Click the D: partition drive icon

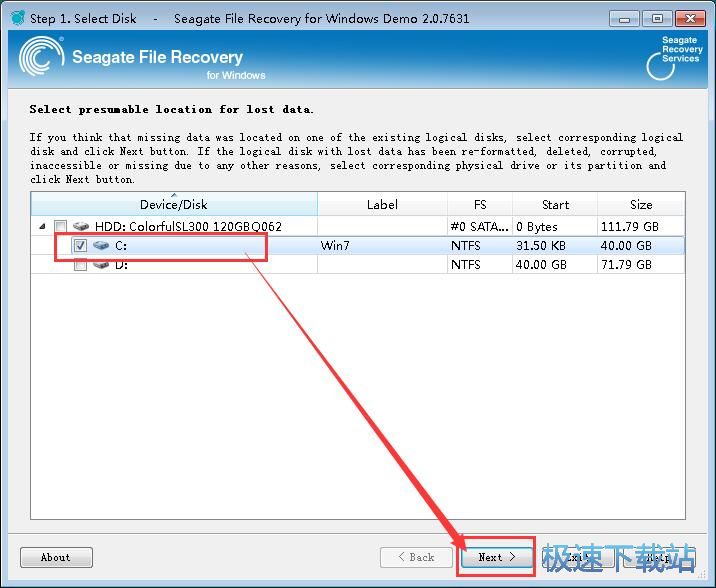point(101,265)
